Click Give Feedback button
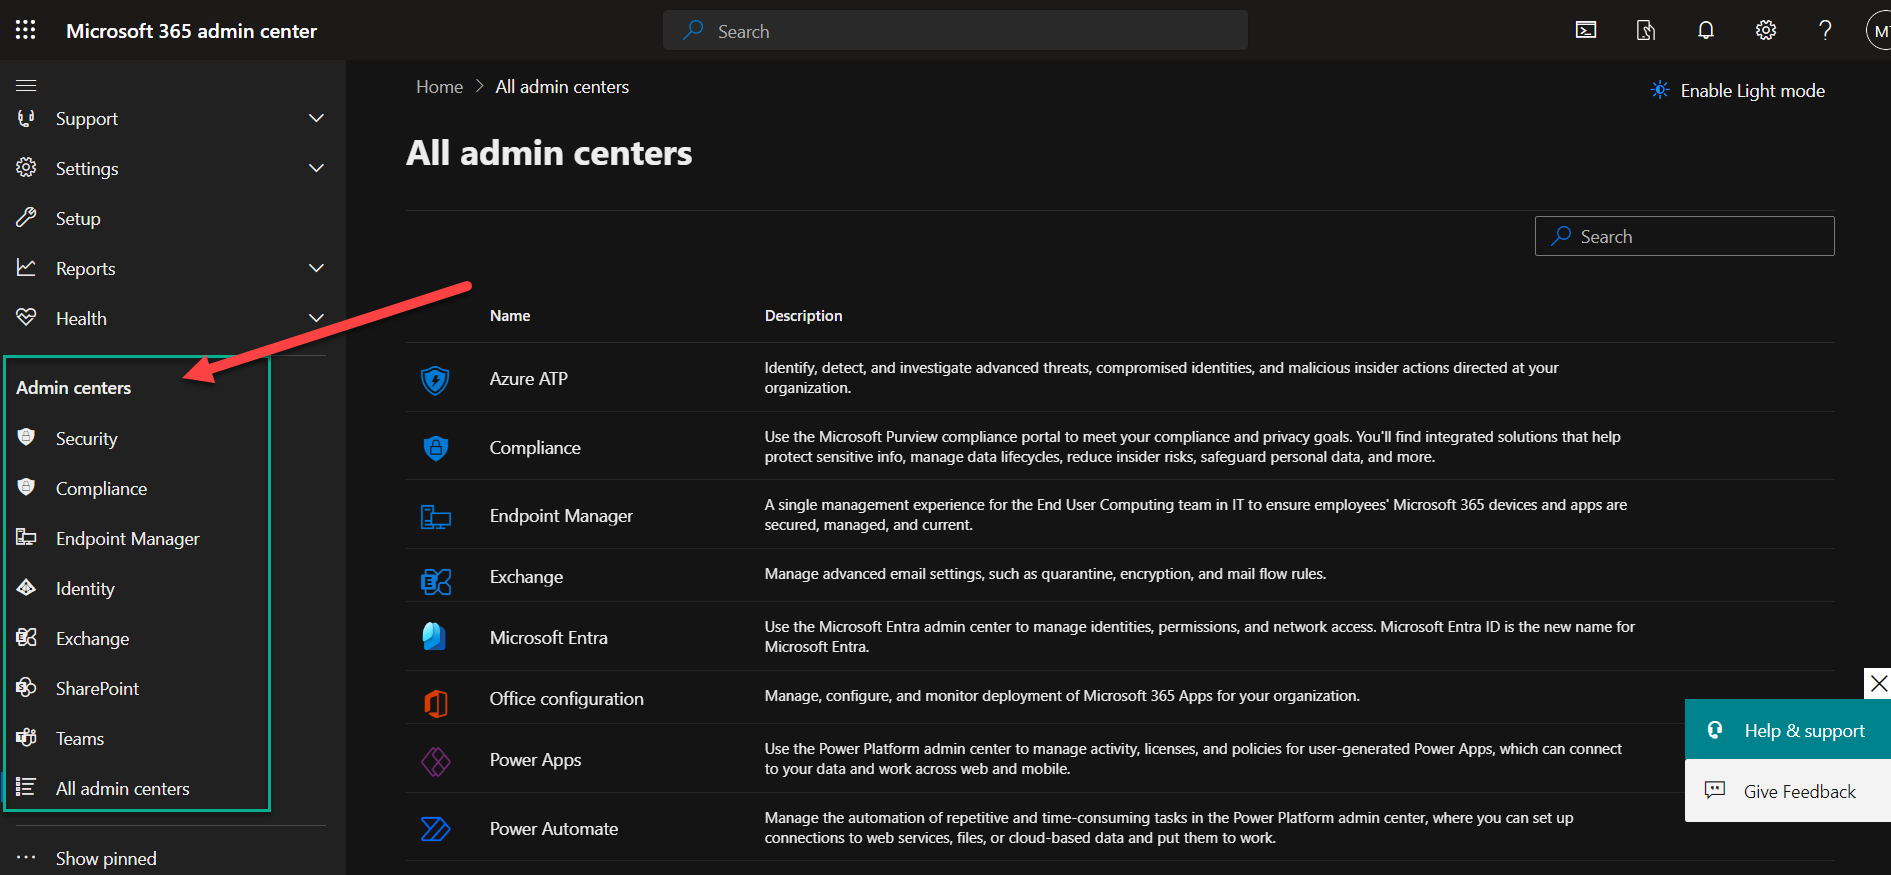Image resolution: width=1891 pixels, height=875 pixels. (1788, 791)
